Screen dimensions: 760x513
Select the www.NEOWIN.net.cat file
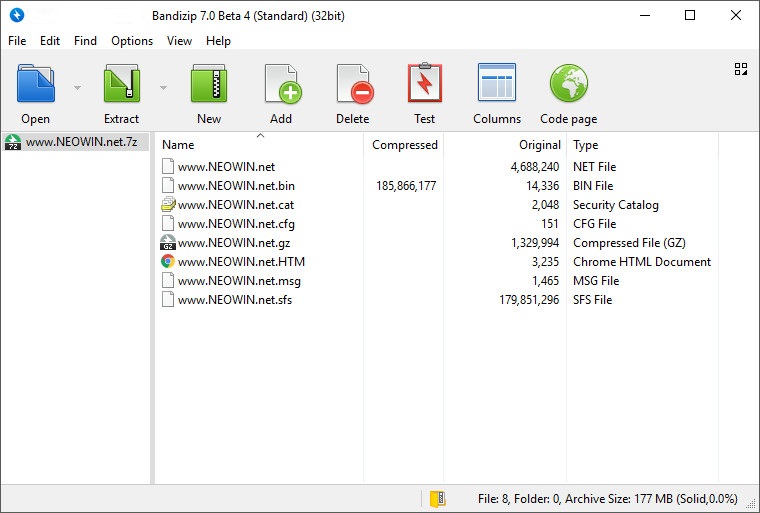(236, 205)
